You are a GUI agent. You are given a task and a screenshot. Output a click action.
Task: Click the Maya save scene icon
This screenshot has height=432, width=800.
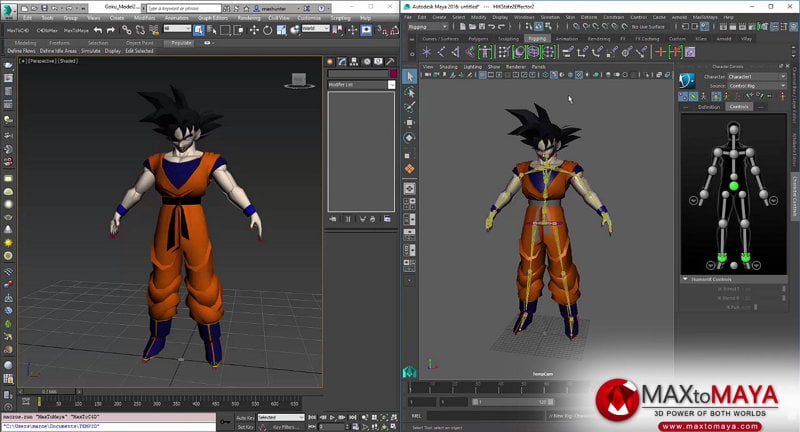[x=482, y=27]
